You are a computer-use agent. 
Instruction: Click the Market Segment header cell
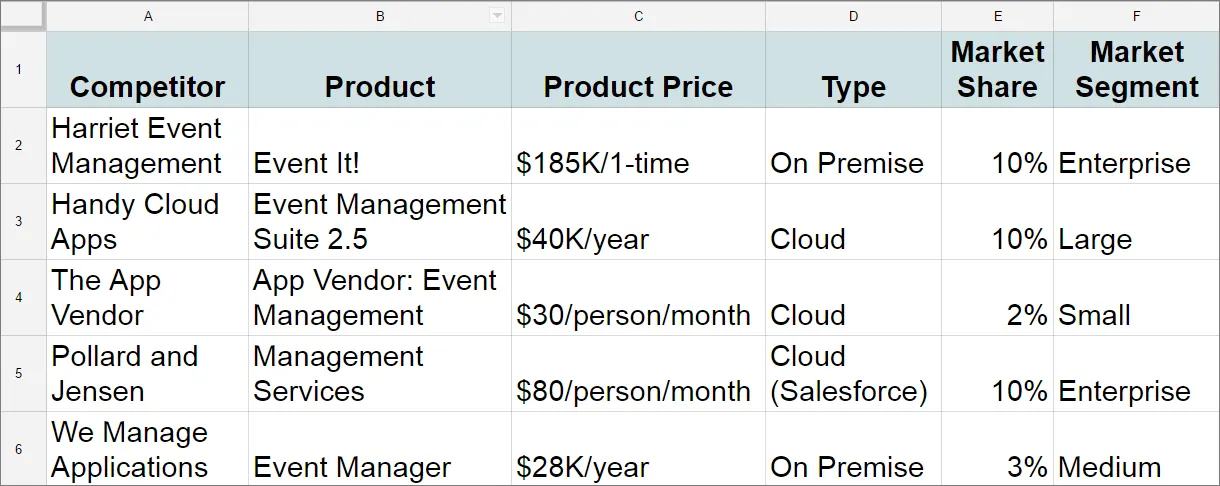[1136, 69]
